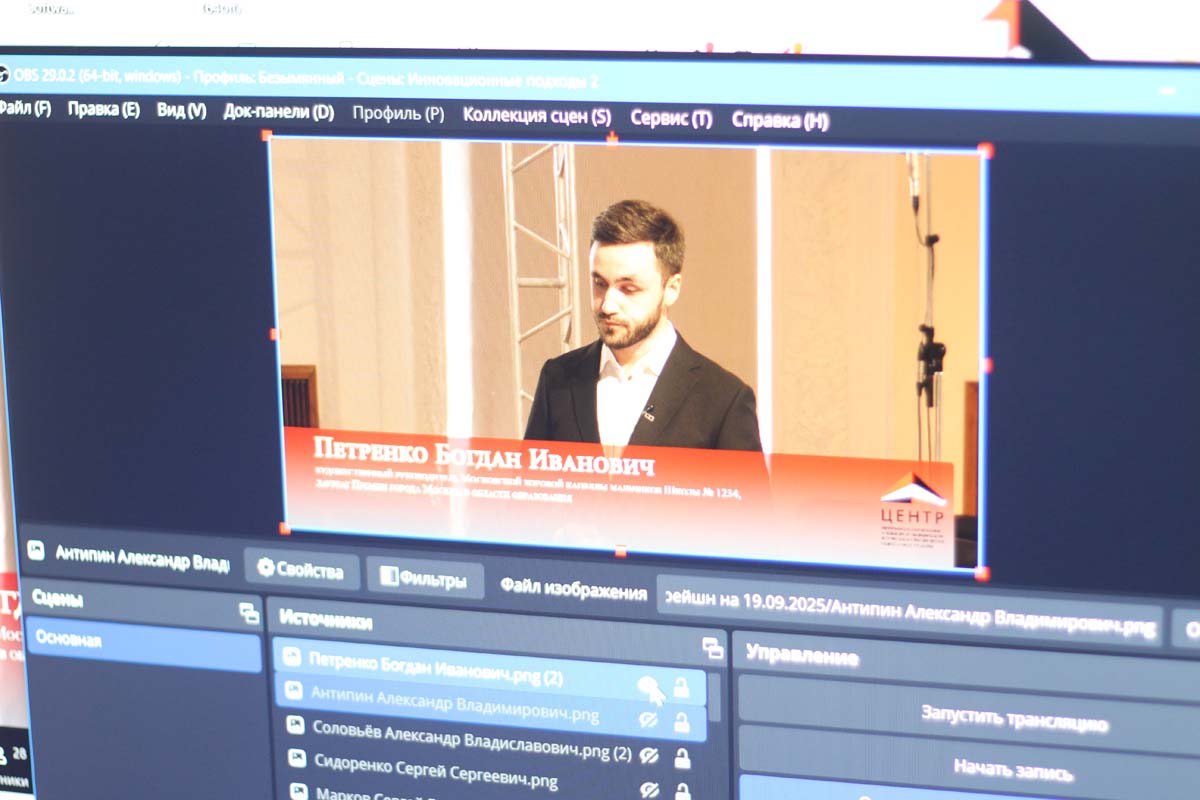Viewport: 1200px width, 800px height.
Task: Open the Коллекция сцен menu
Action: (x=536, y=115)
